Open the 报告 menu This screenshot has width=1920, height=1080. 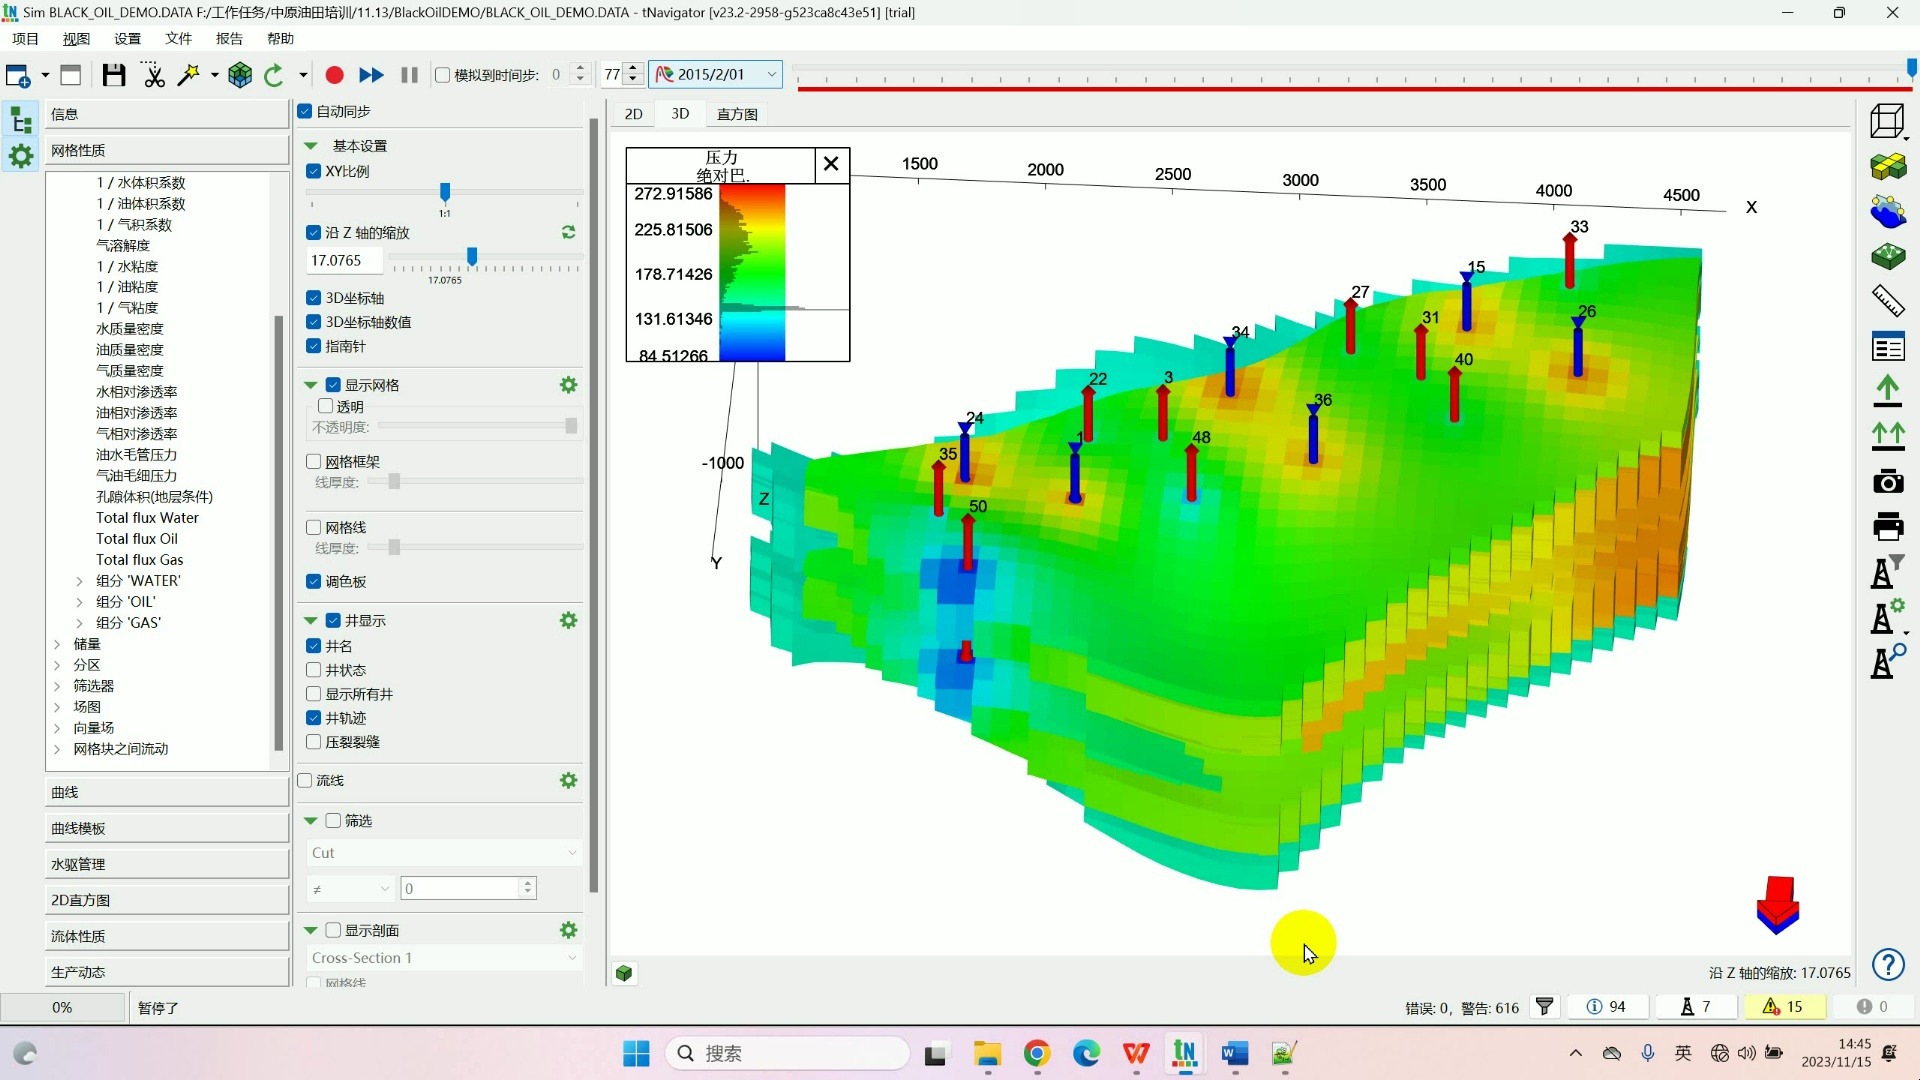229,38
